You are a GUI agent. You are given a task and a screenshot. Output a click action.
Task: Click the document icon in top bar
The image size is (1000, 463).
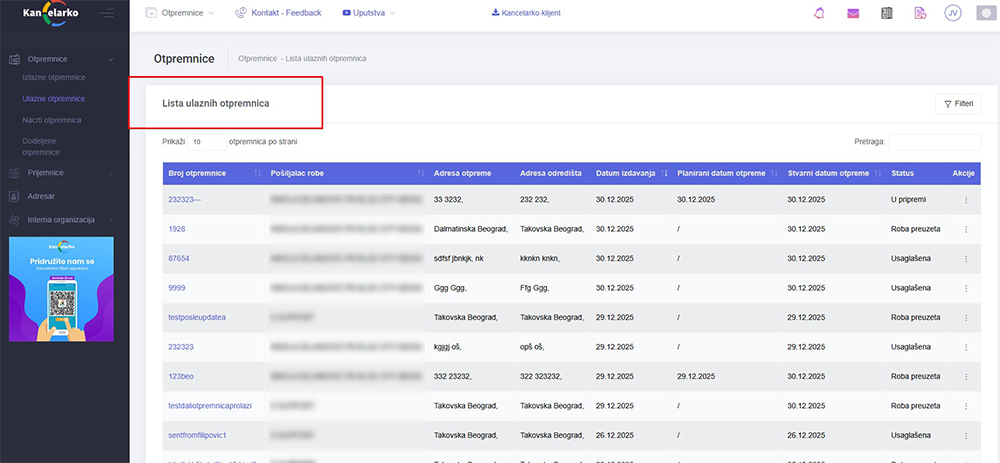919,13
